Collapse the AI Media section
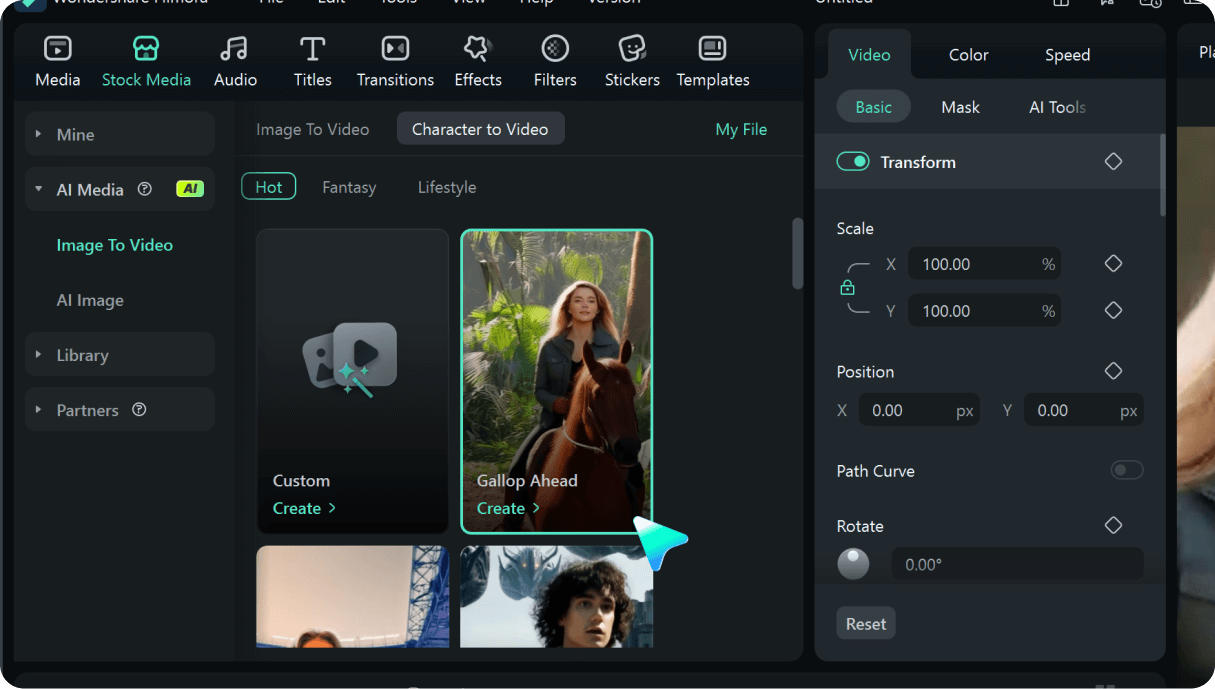Viewport: 1215px width, 689px height. [38, 189]
